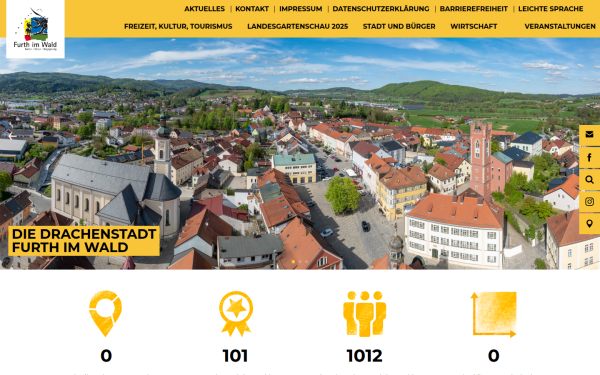This screenshot has width=600, height=375.
Task: Open the Aktuelles link
Action: tap(204, 8)
